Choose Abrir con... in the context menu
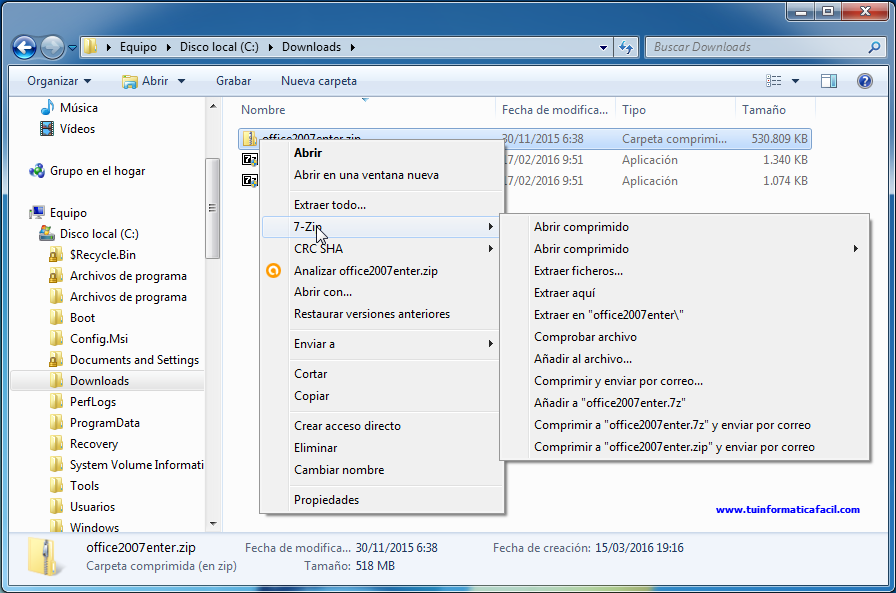 point(382,292)
